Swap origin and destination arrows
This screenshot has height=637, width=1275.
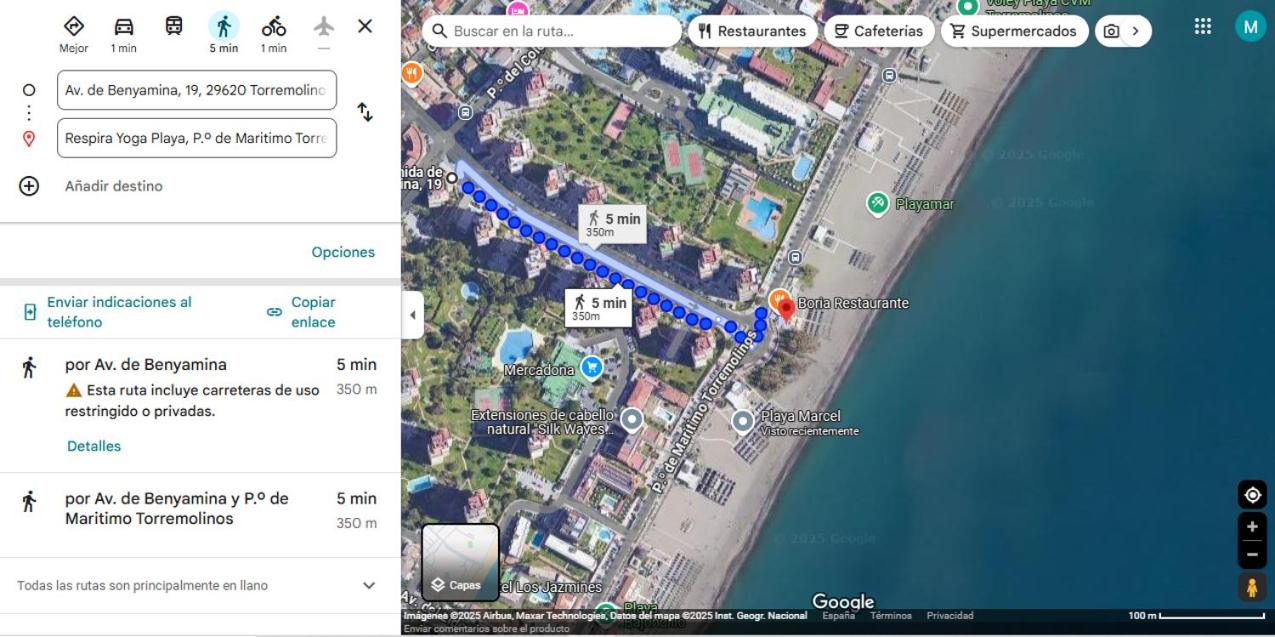[365, 113]
